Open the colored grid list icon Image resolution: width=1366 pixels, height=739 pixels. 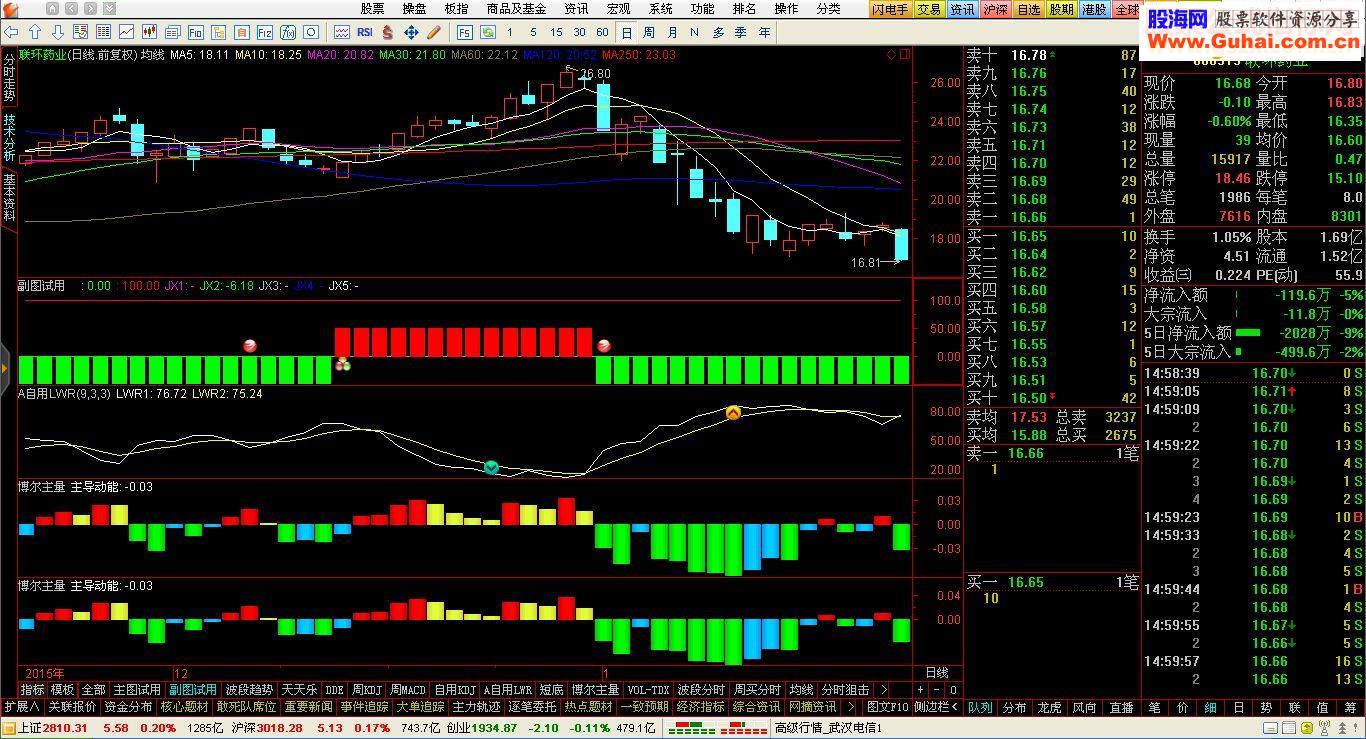pyautogui.click(x=105, y=33)
